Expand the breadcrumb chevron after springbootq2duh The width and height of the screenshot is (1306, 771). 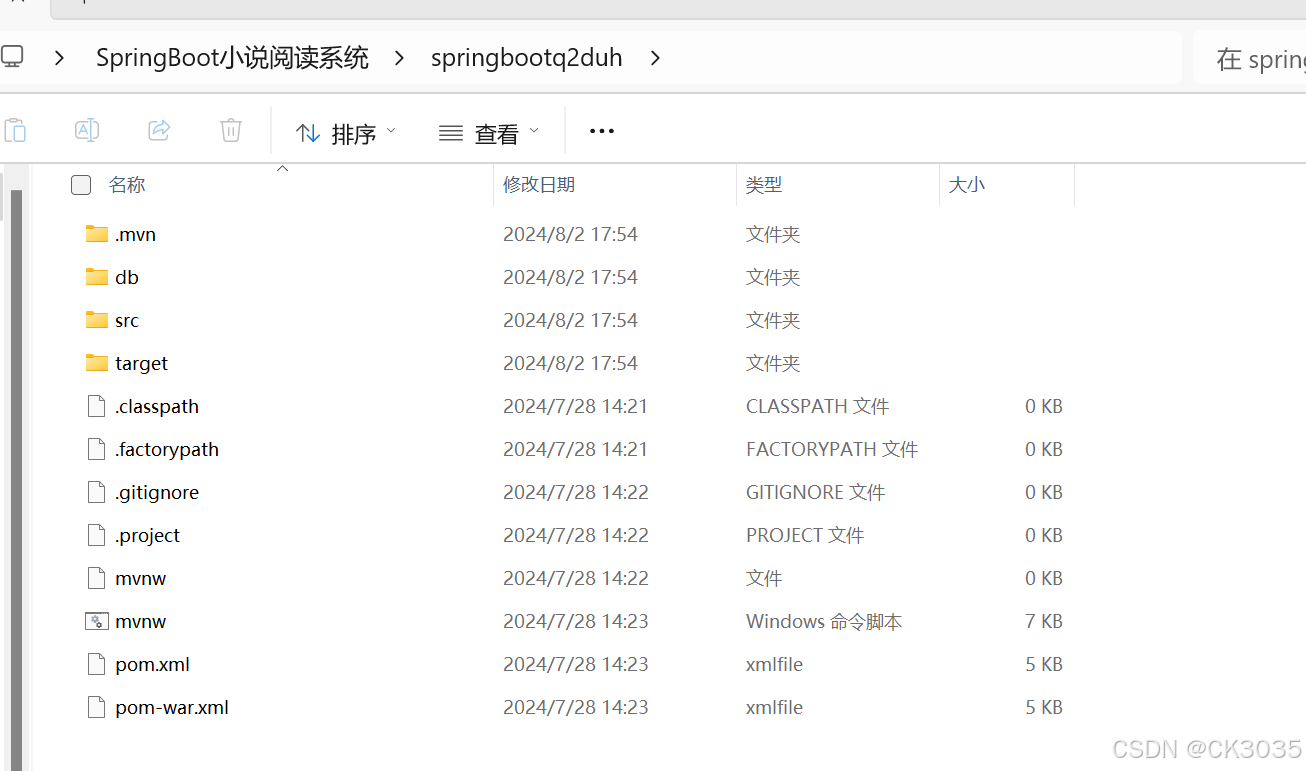(x=655, y=58)
